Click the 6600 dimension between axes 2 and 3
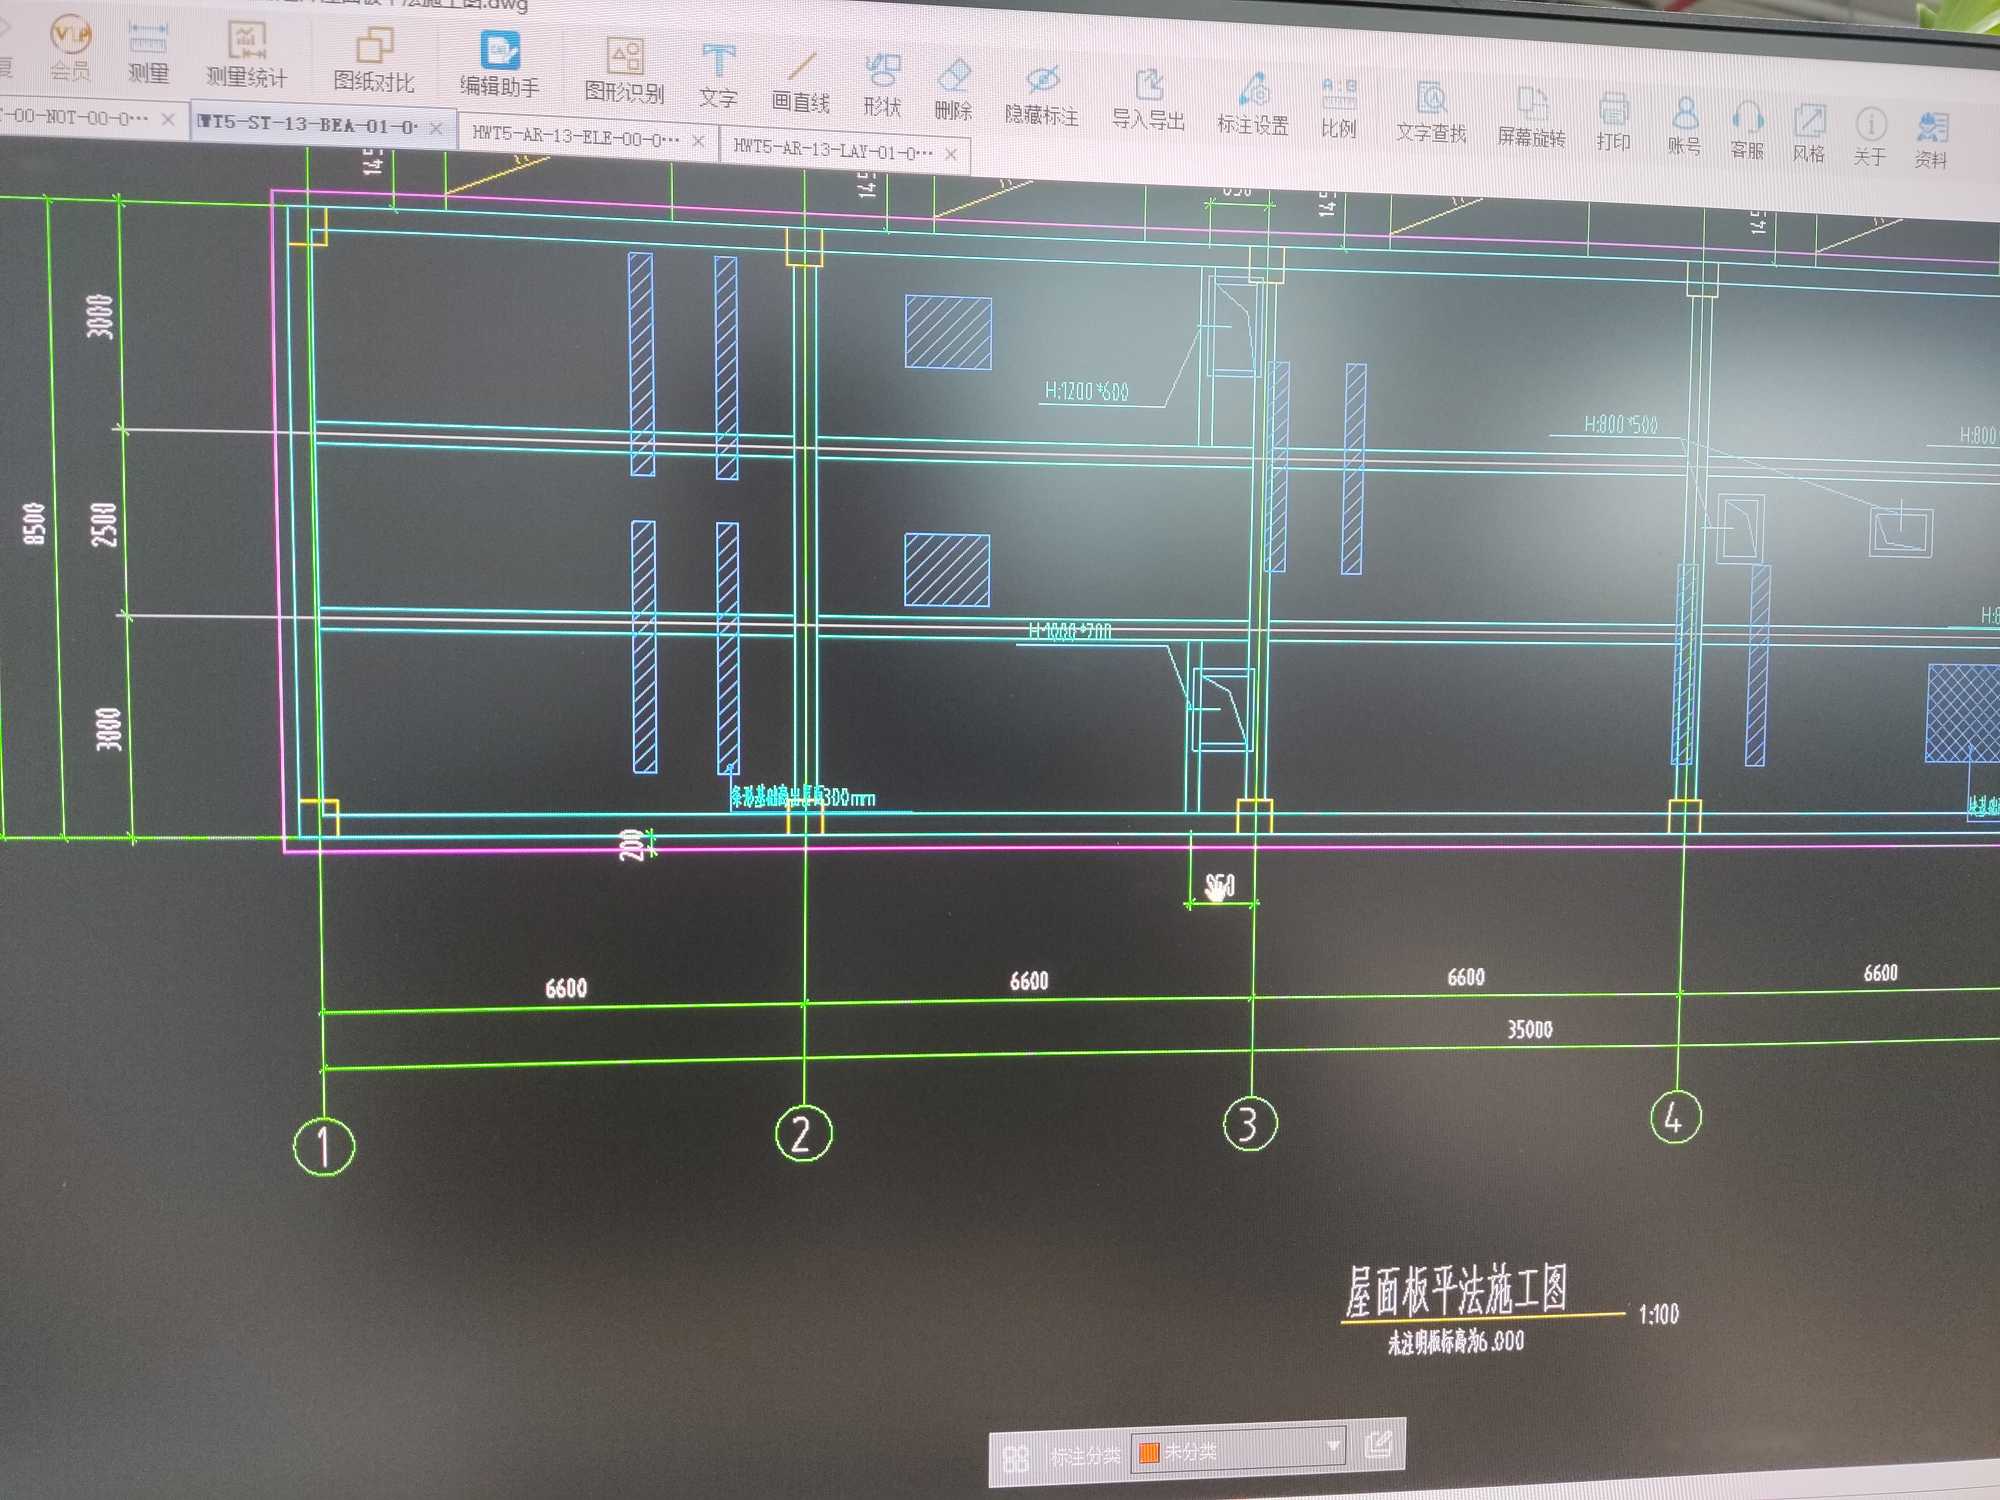Image resolution: width=2000 pixels, height=1500 pixels. (1029, 981)
